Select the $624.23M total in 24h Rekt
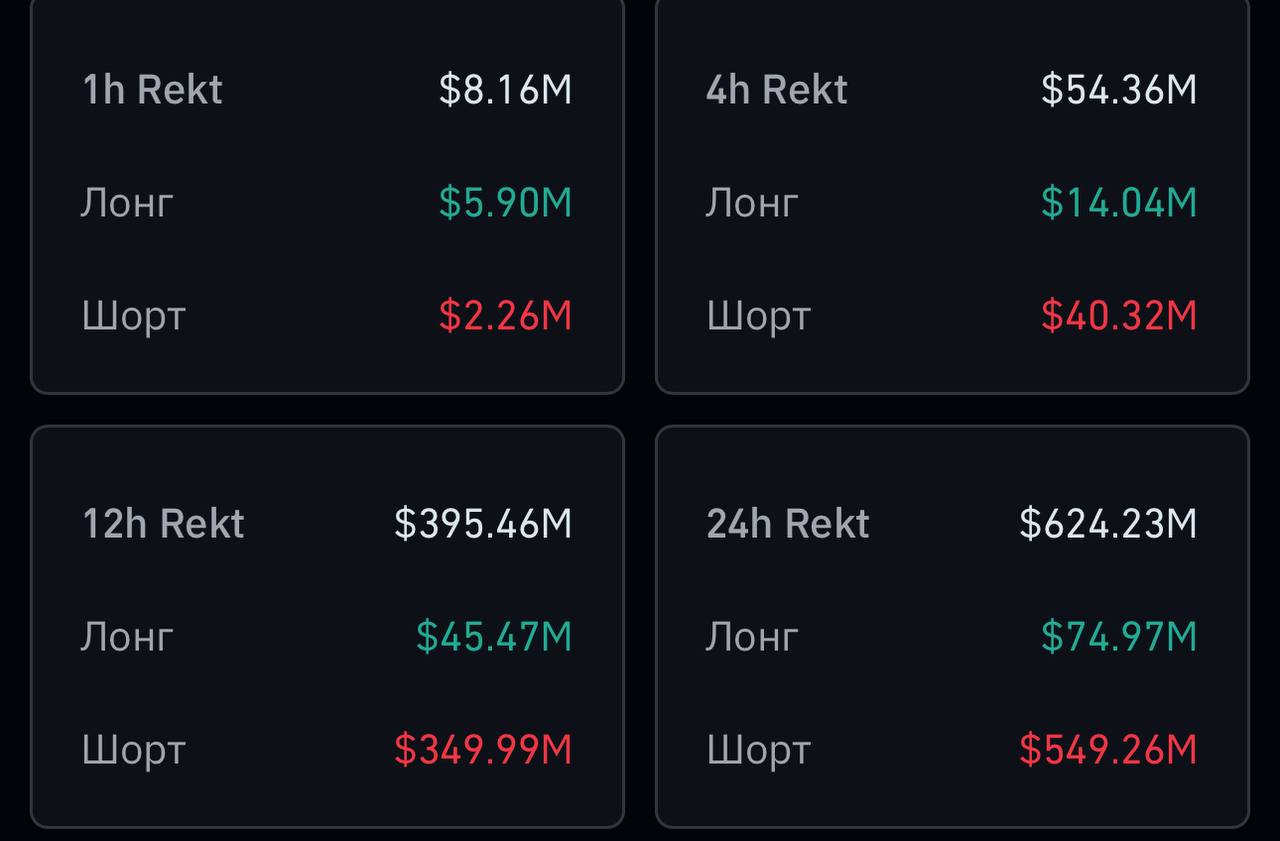The height and width of the screenshot is (841, 1280). coord(1108,524)
